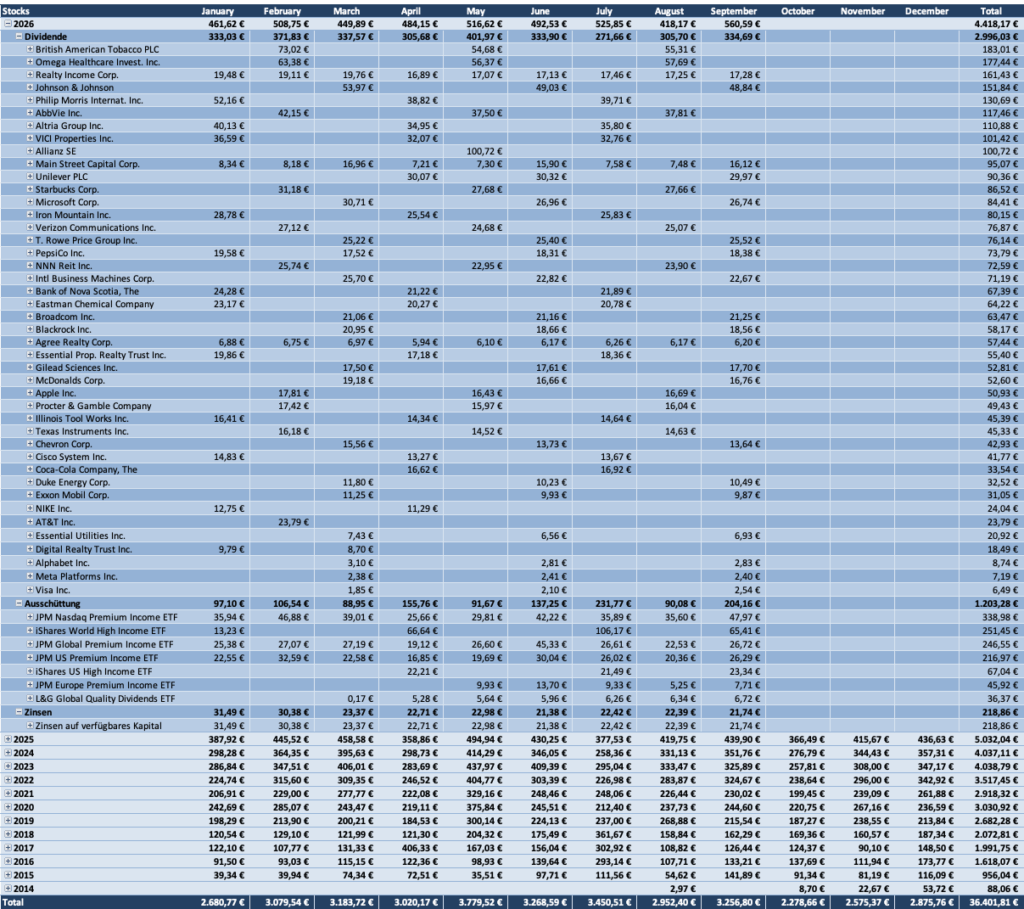The width and height of the screenshot is (1024, 909).
Task: Expand Altria Group Inc. row
Action: click(x=30, y=125)
